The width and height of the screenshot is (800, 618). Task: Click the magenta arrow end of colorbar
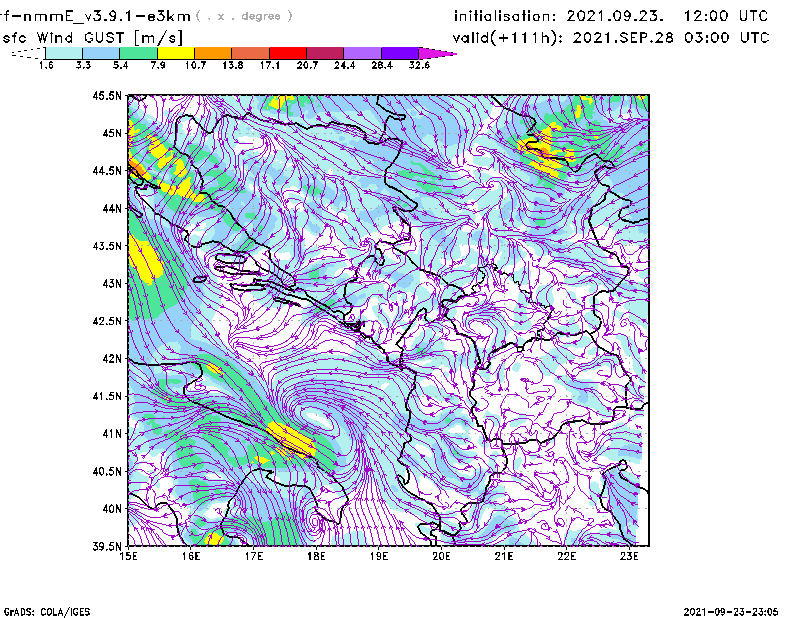pyautogui.click(x=437, y=53)
